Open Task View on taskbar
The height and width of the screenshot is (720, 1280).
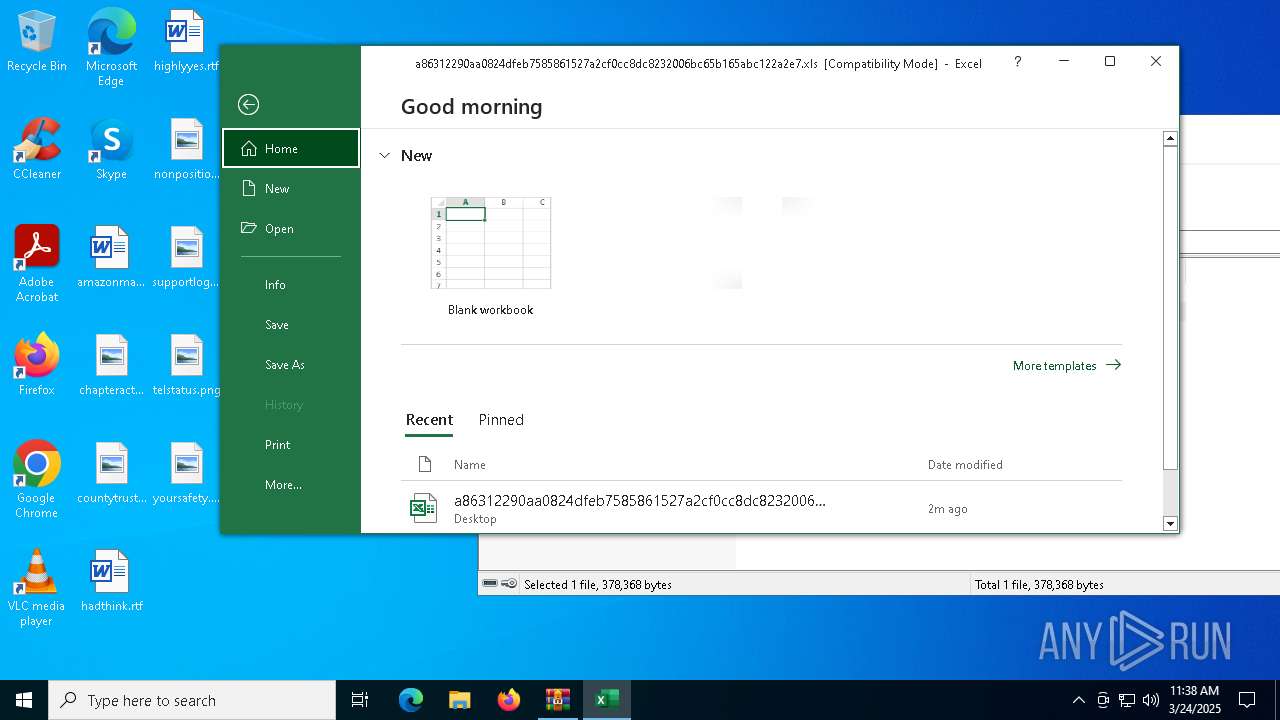[x=360, y=700]
